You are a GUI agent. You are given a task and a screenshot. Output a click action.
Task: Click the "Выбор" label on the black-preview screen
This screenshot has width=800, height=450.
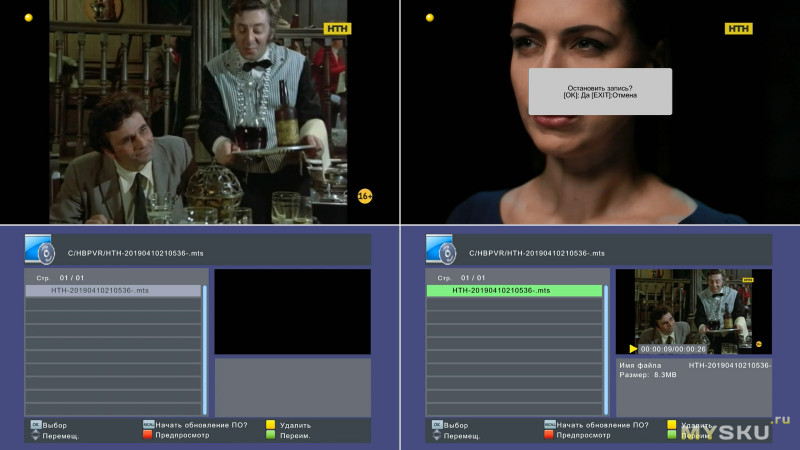[x=55, y=425]
